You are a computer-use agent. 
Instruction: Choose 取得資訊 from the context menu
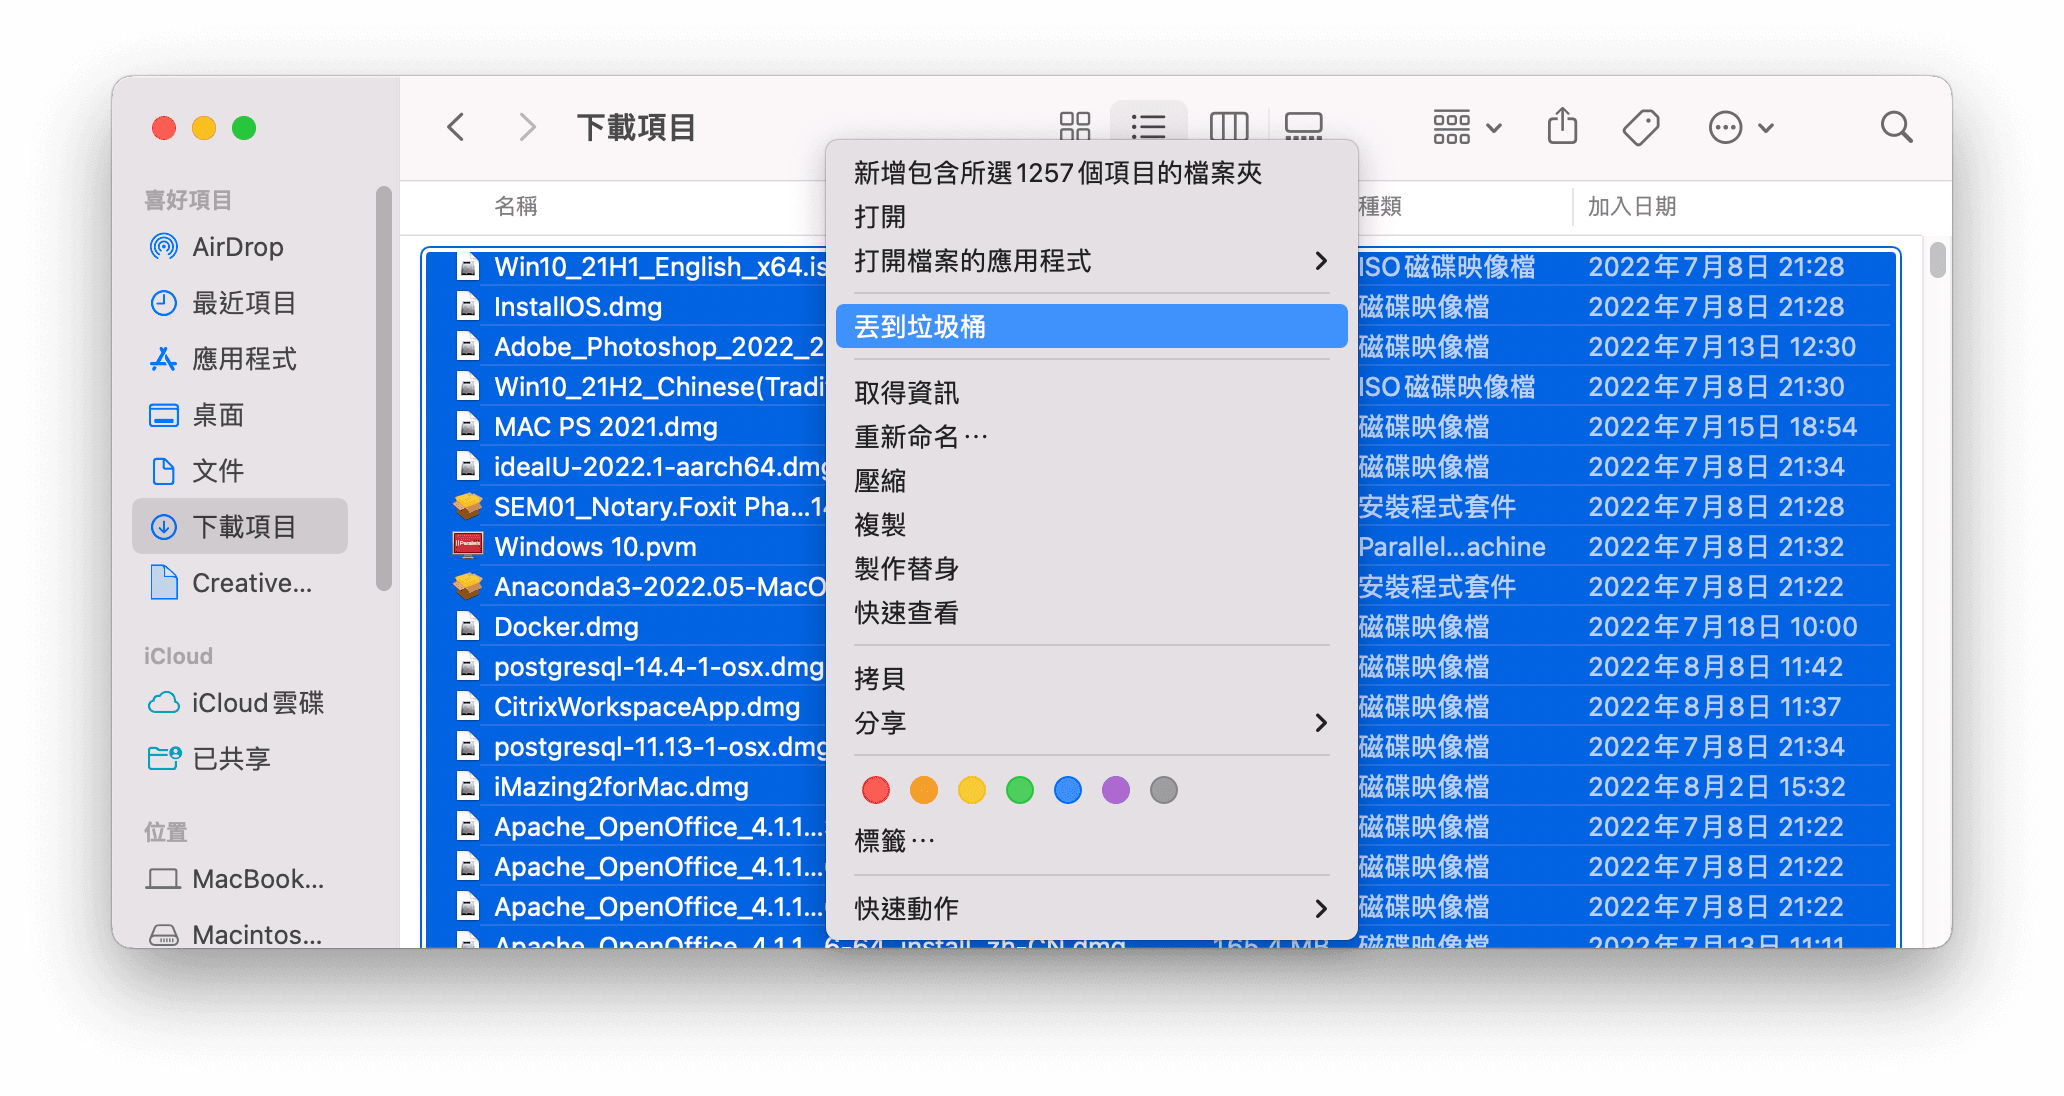1091,393
